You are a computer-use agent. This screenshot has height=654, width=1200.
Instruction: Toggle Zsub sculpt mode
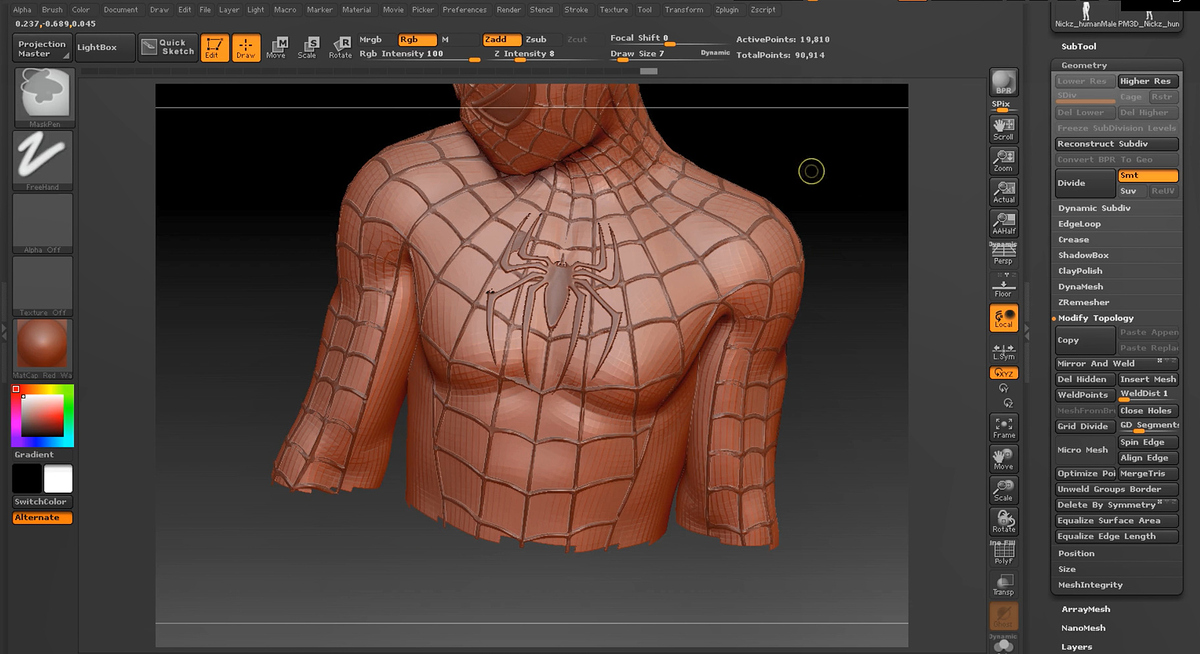(x=536, y=39)
